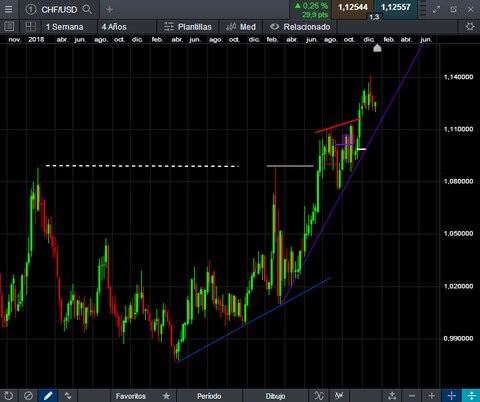The image size is (480, 402).
Task: Open the Med chart type dropdown
Action: pyautogui.click(x=241, y=27)
